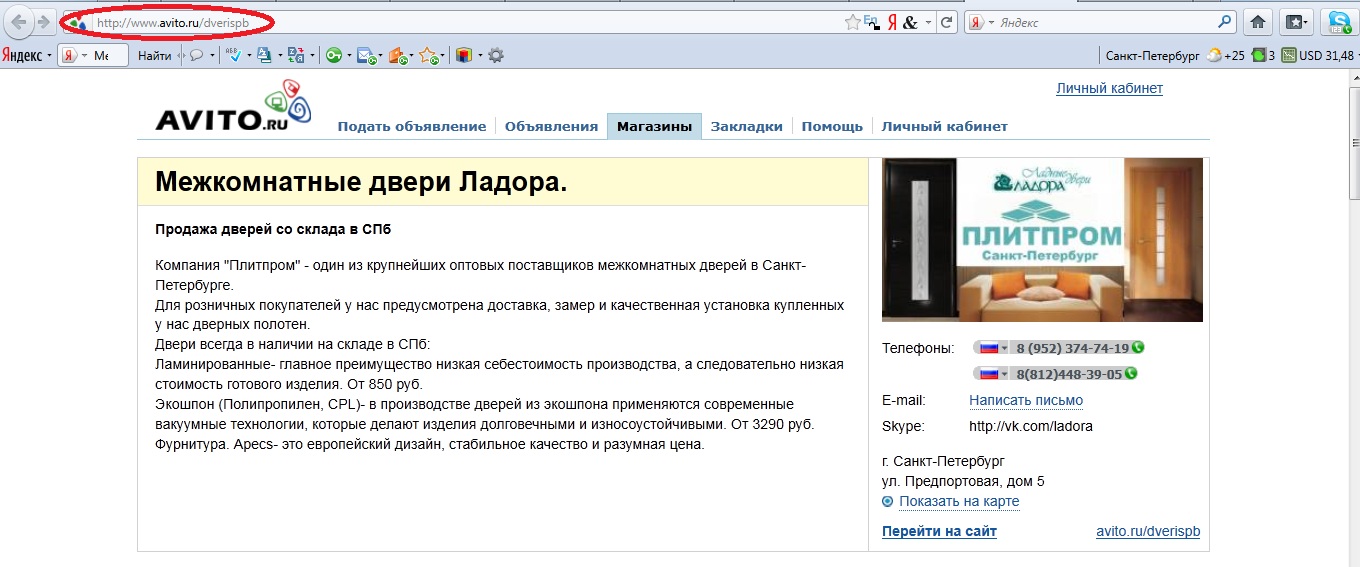
Task: Click the Avito site favicon in address bar
Action: point(76,22)
